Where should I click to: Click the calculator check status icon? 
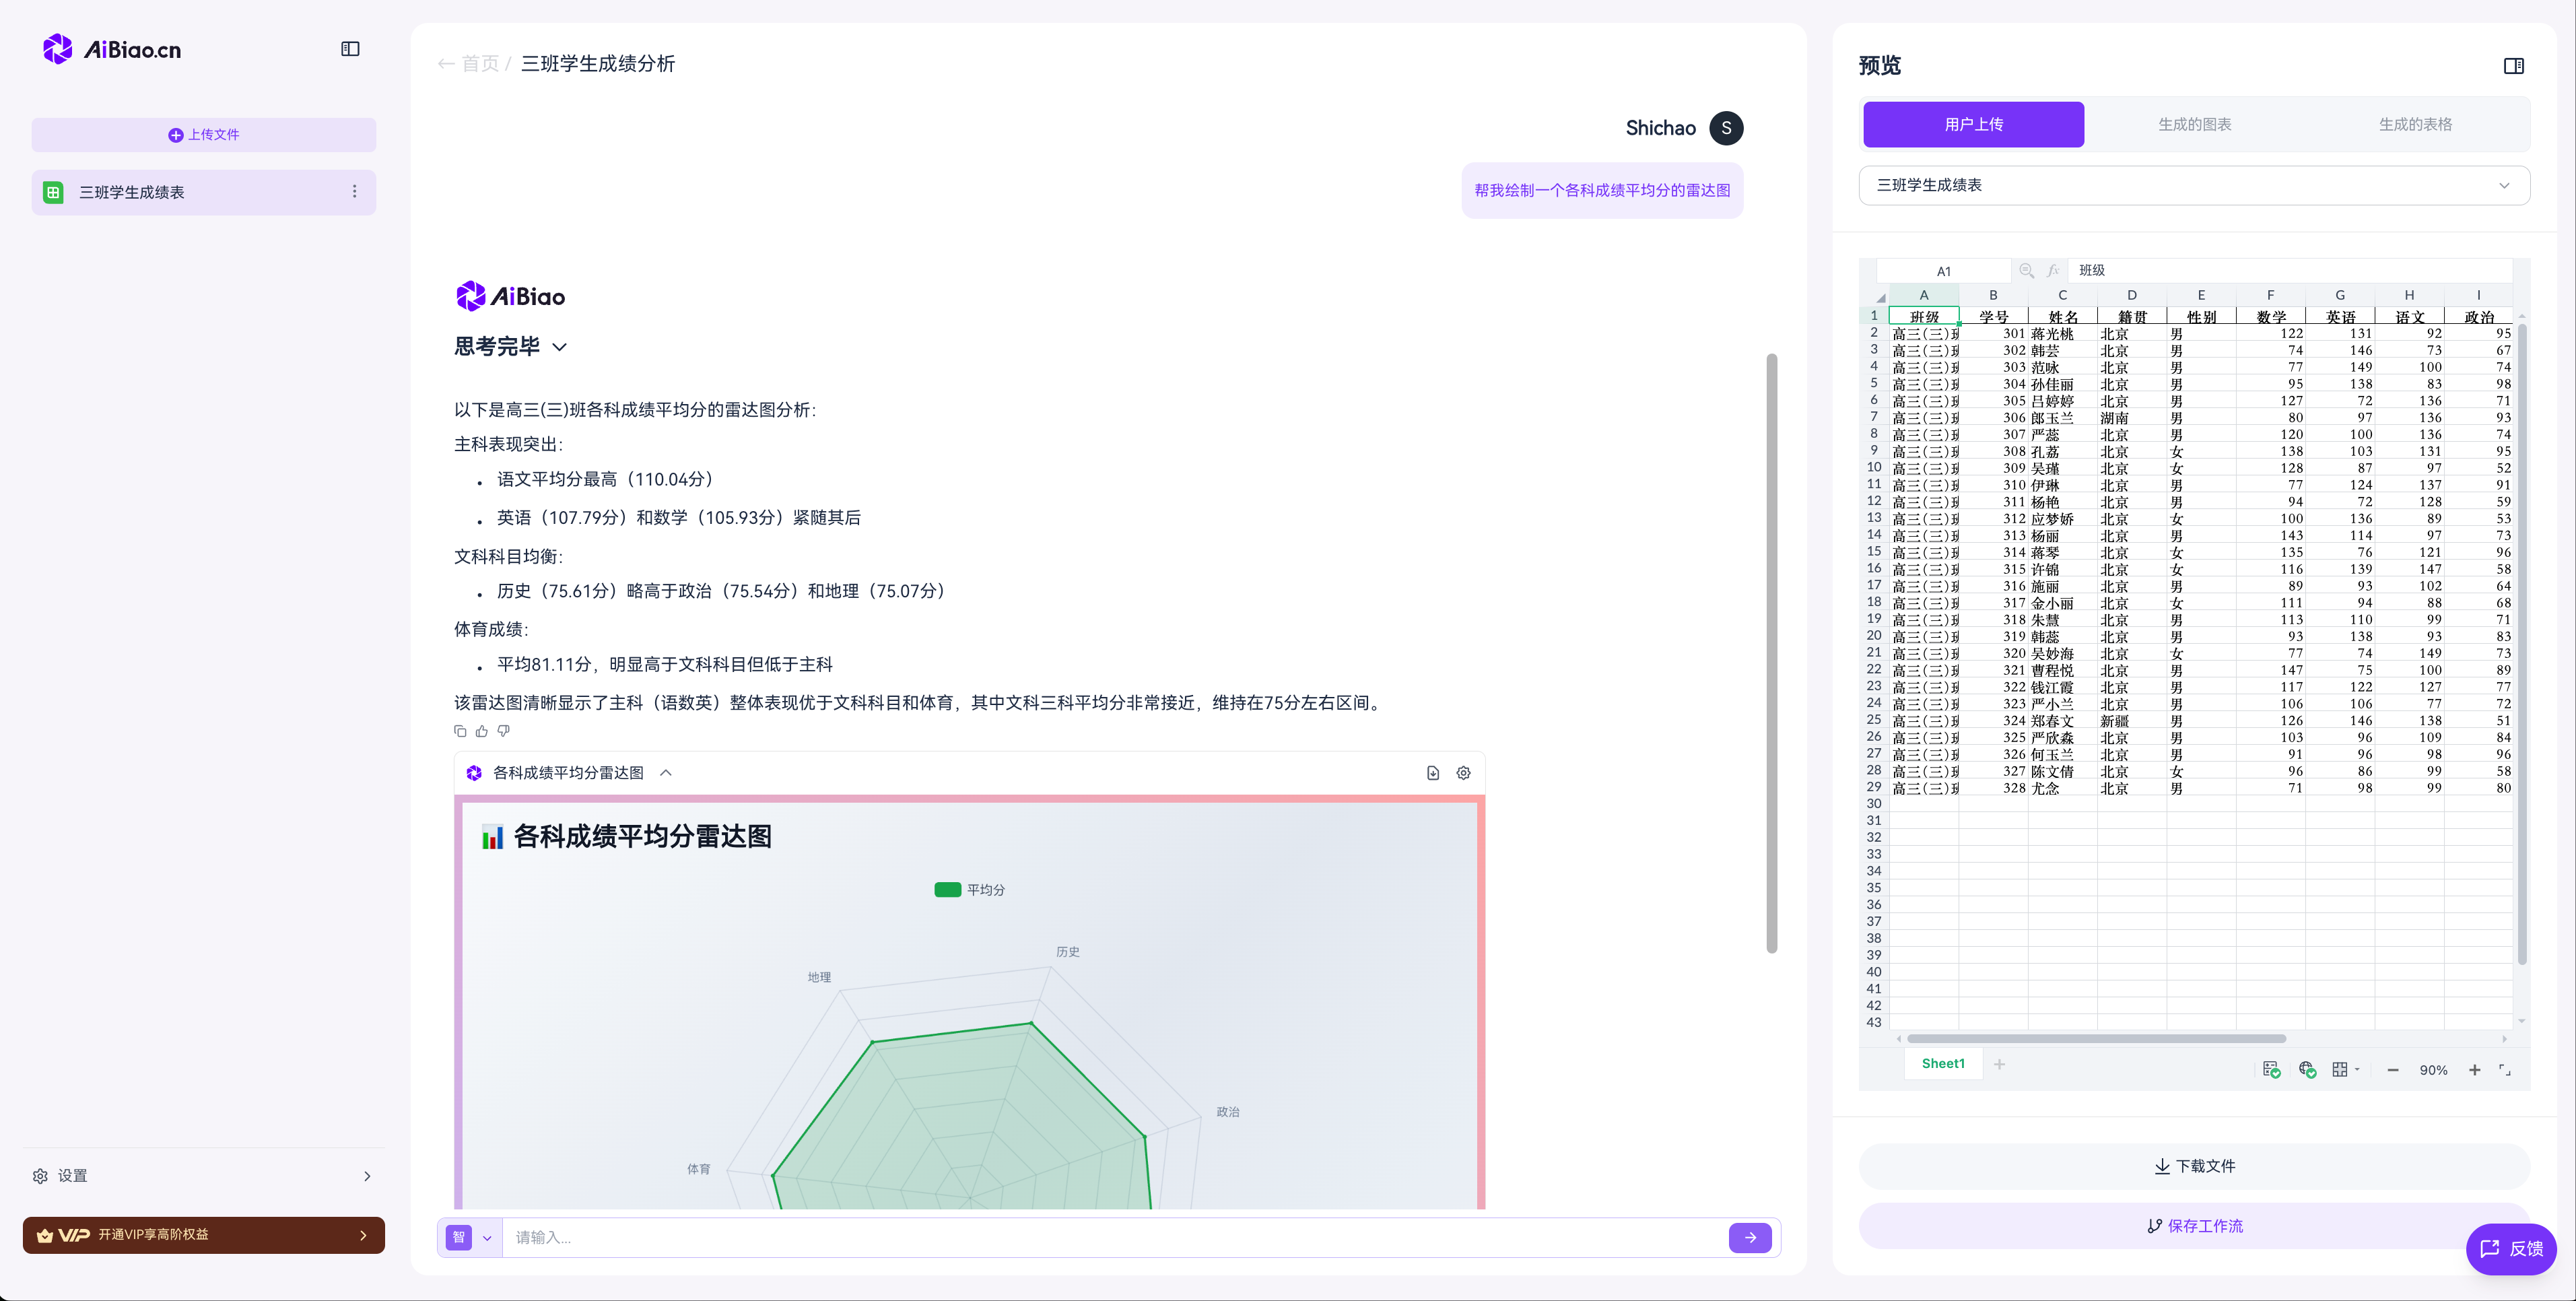coord(2271,1070)
